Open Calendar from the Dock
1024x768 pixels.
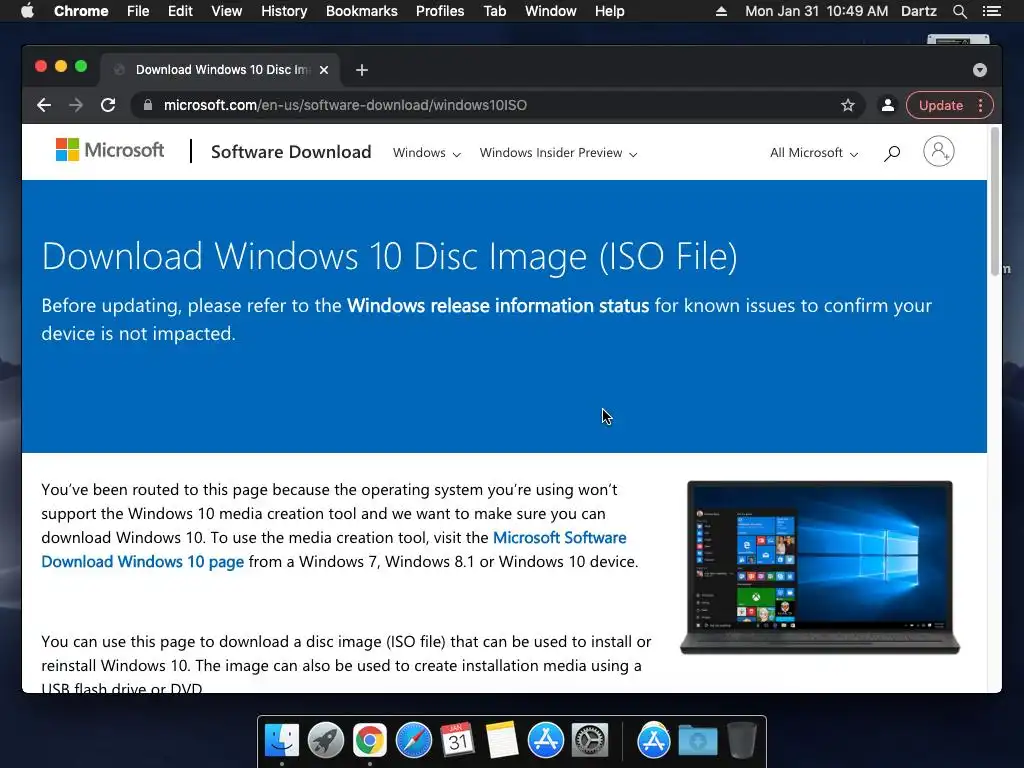tap(457, 740)
